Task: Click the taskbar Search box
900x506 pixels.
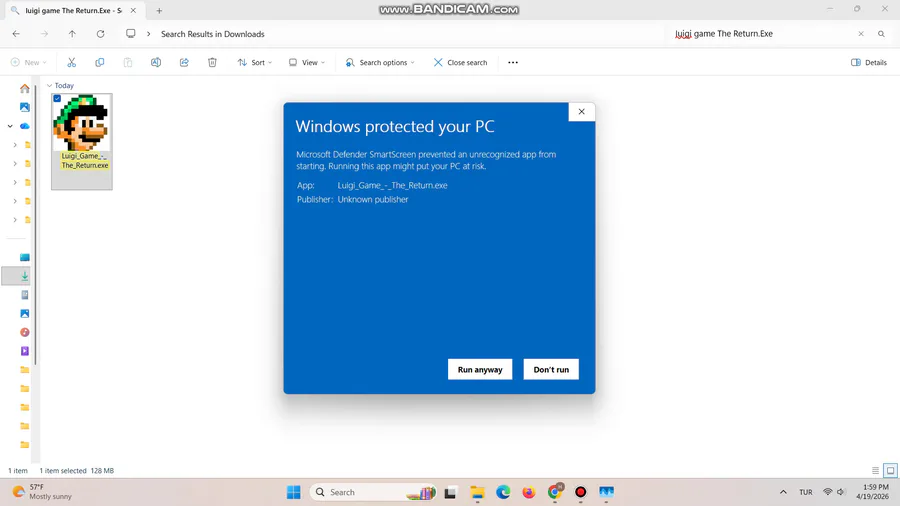Action: [374, 492]
